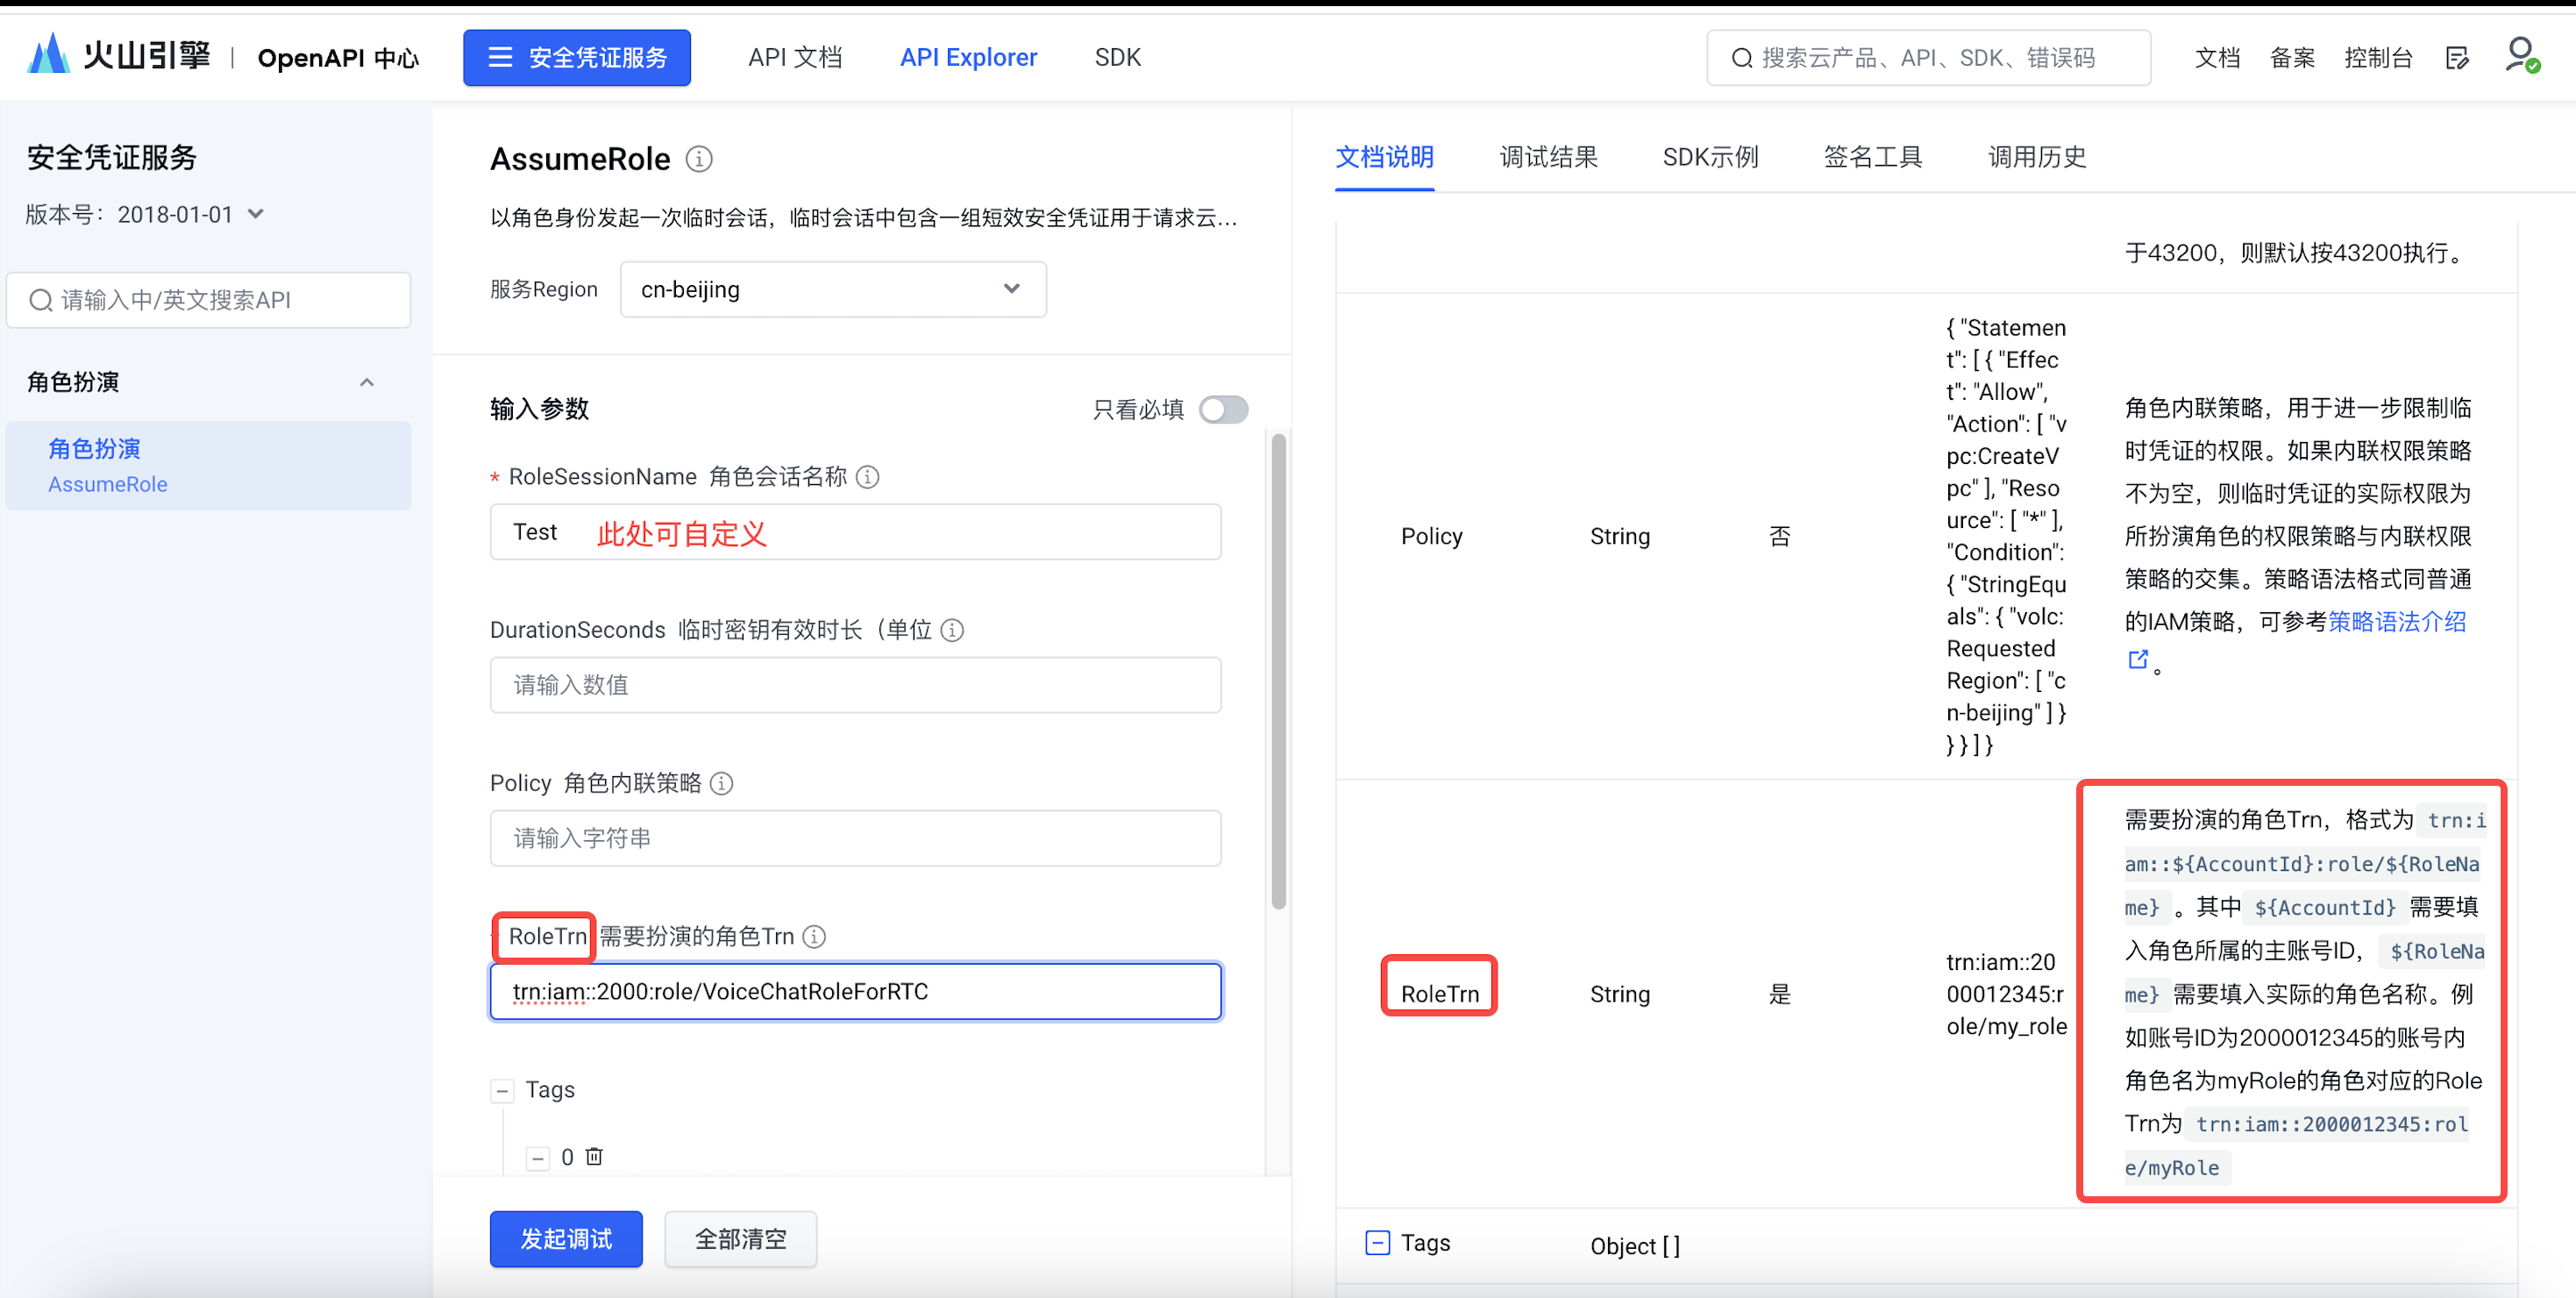Open the 控制台 link

click(2378, 58)
